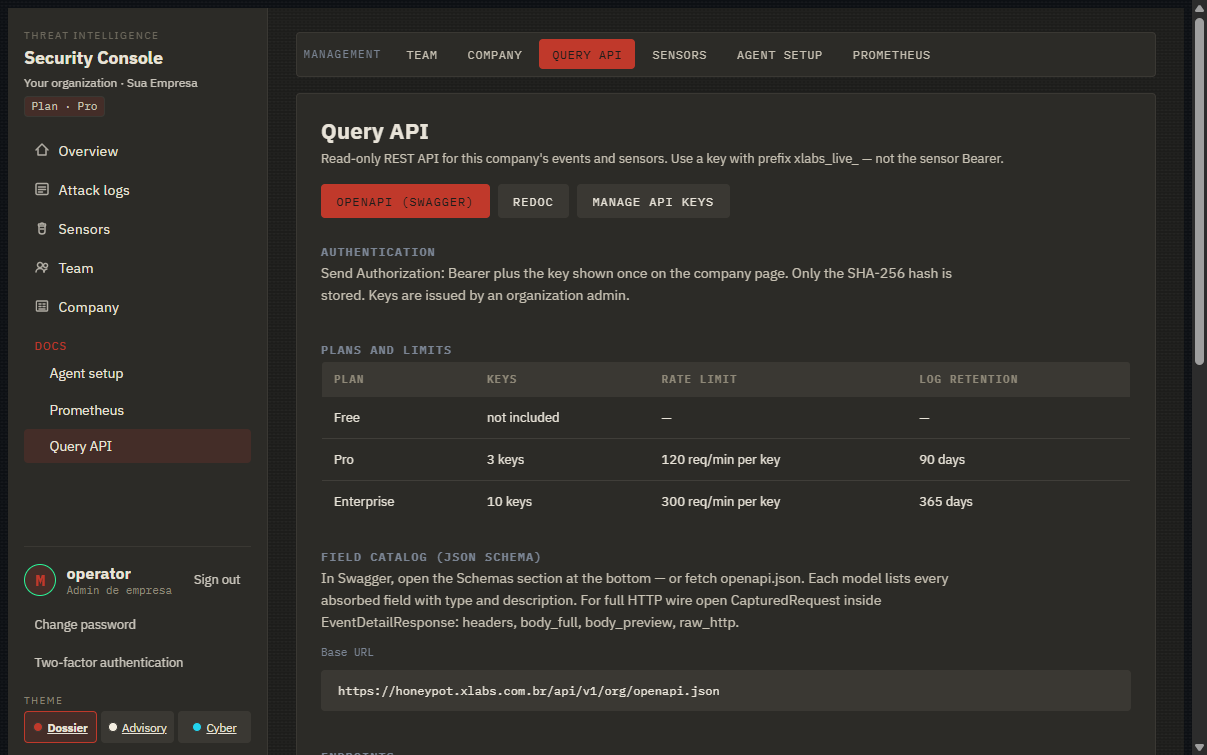Viewport: 1207px width, 755px height.
Task: Click the '90 days' retention cell
Action: point(942,459)
